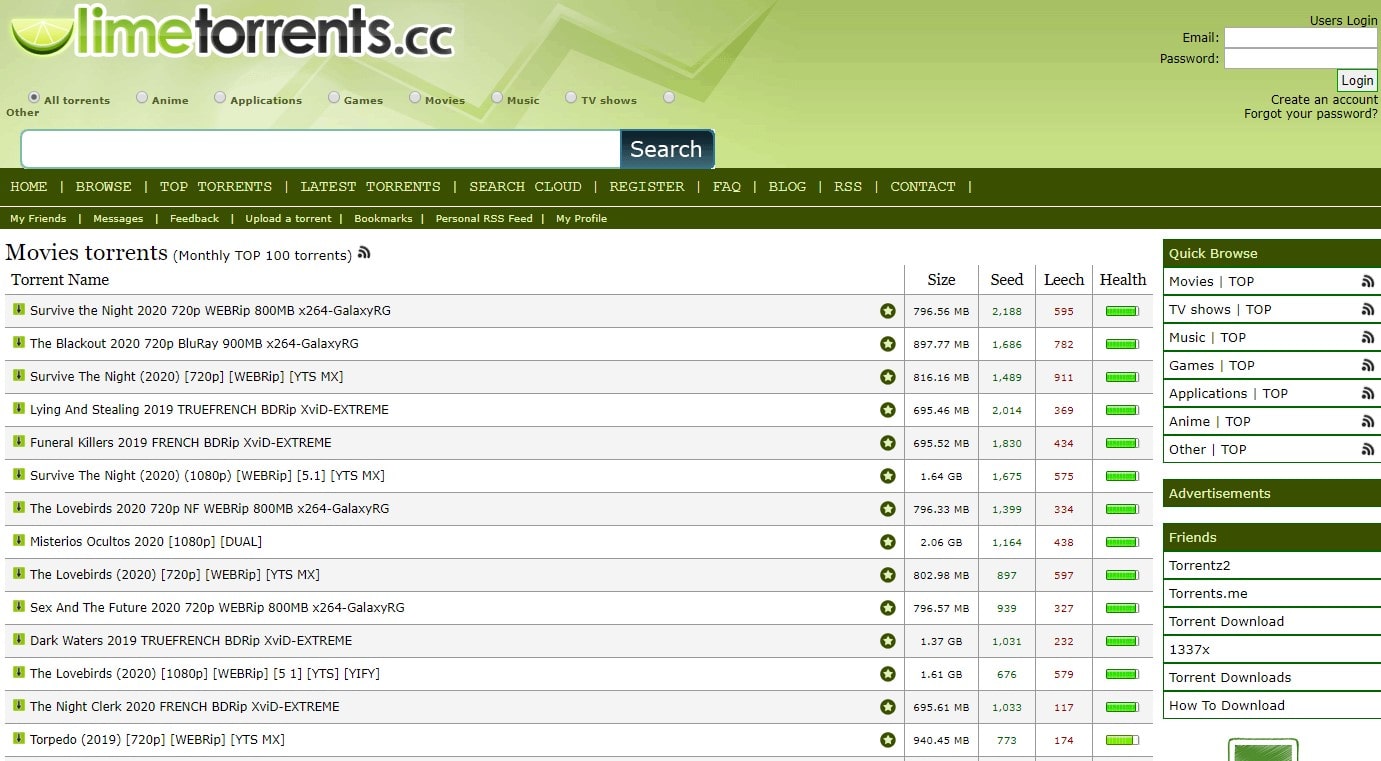Click bookmark star on The Blackout 2020 row
1381x761 pixels.
(887, 344)
